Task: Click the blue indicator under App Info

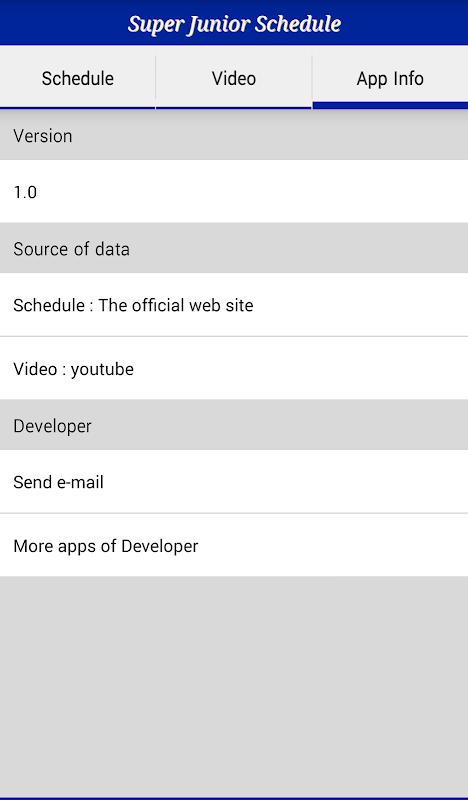Action: (x=390, y=106)
